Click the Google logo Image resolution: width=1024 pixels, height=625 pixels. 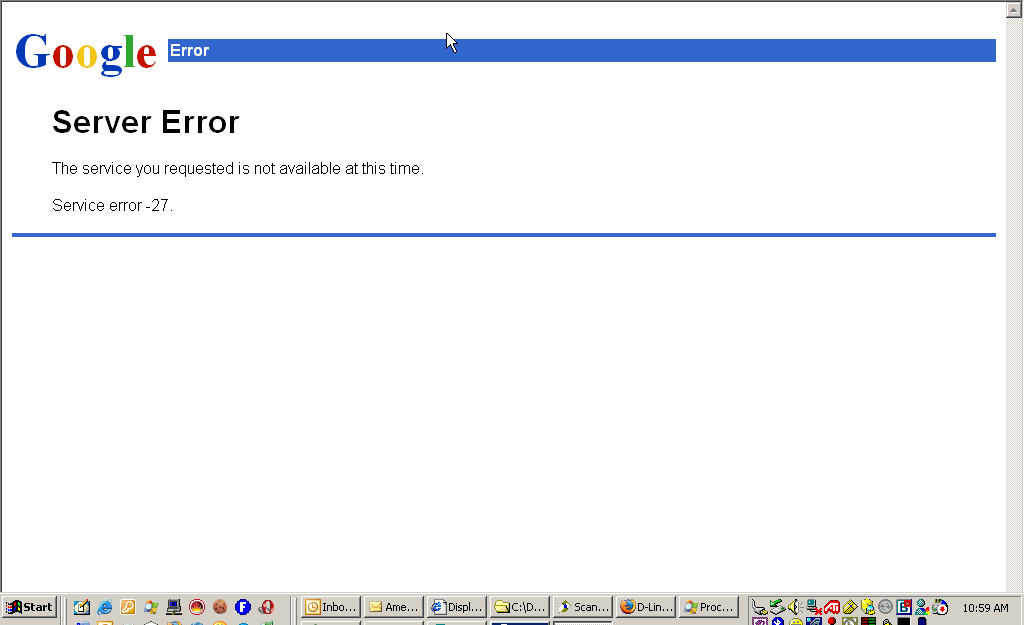pos(86,53)
